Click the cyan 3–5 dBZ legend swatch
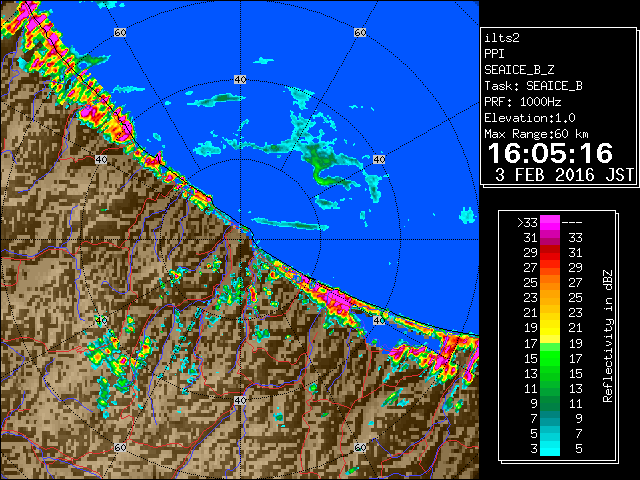Image resolution: width=640 pixels, height=480 pixels. coord(550,448)
